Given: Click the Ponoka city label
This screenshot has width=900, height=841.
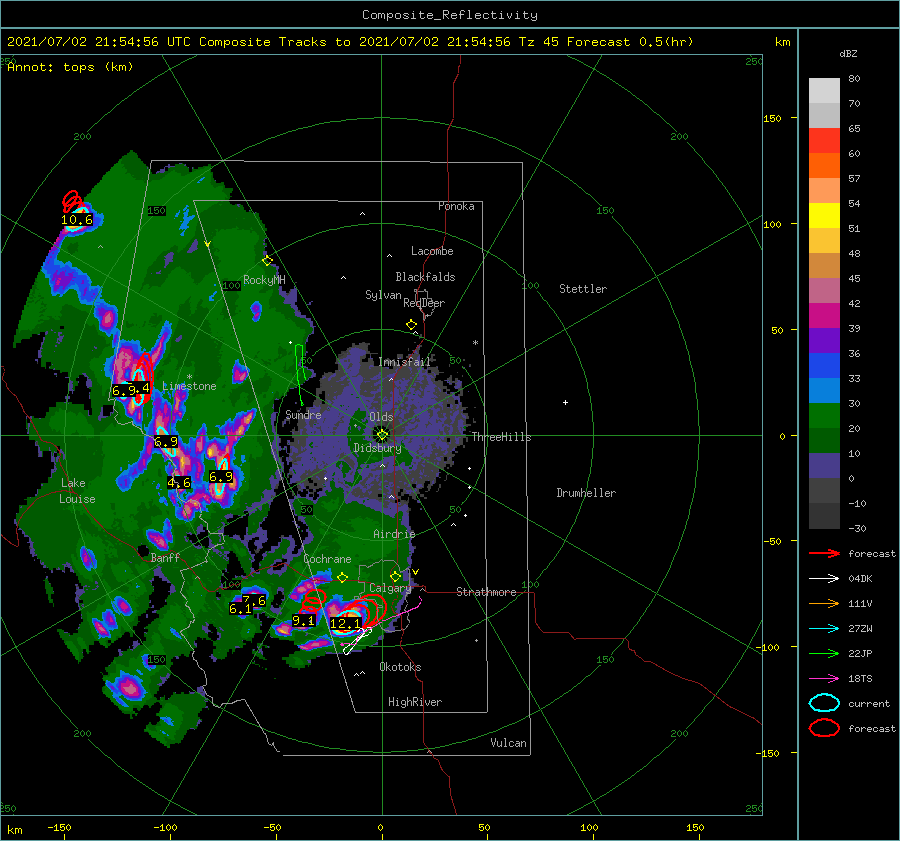Looking at the screenshot, I should [x=456, y=206].
